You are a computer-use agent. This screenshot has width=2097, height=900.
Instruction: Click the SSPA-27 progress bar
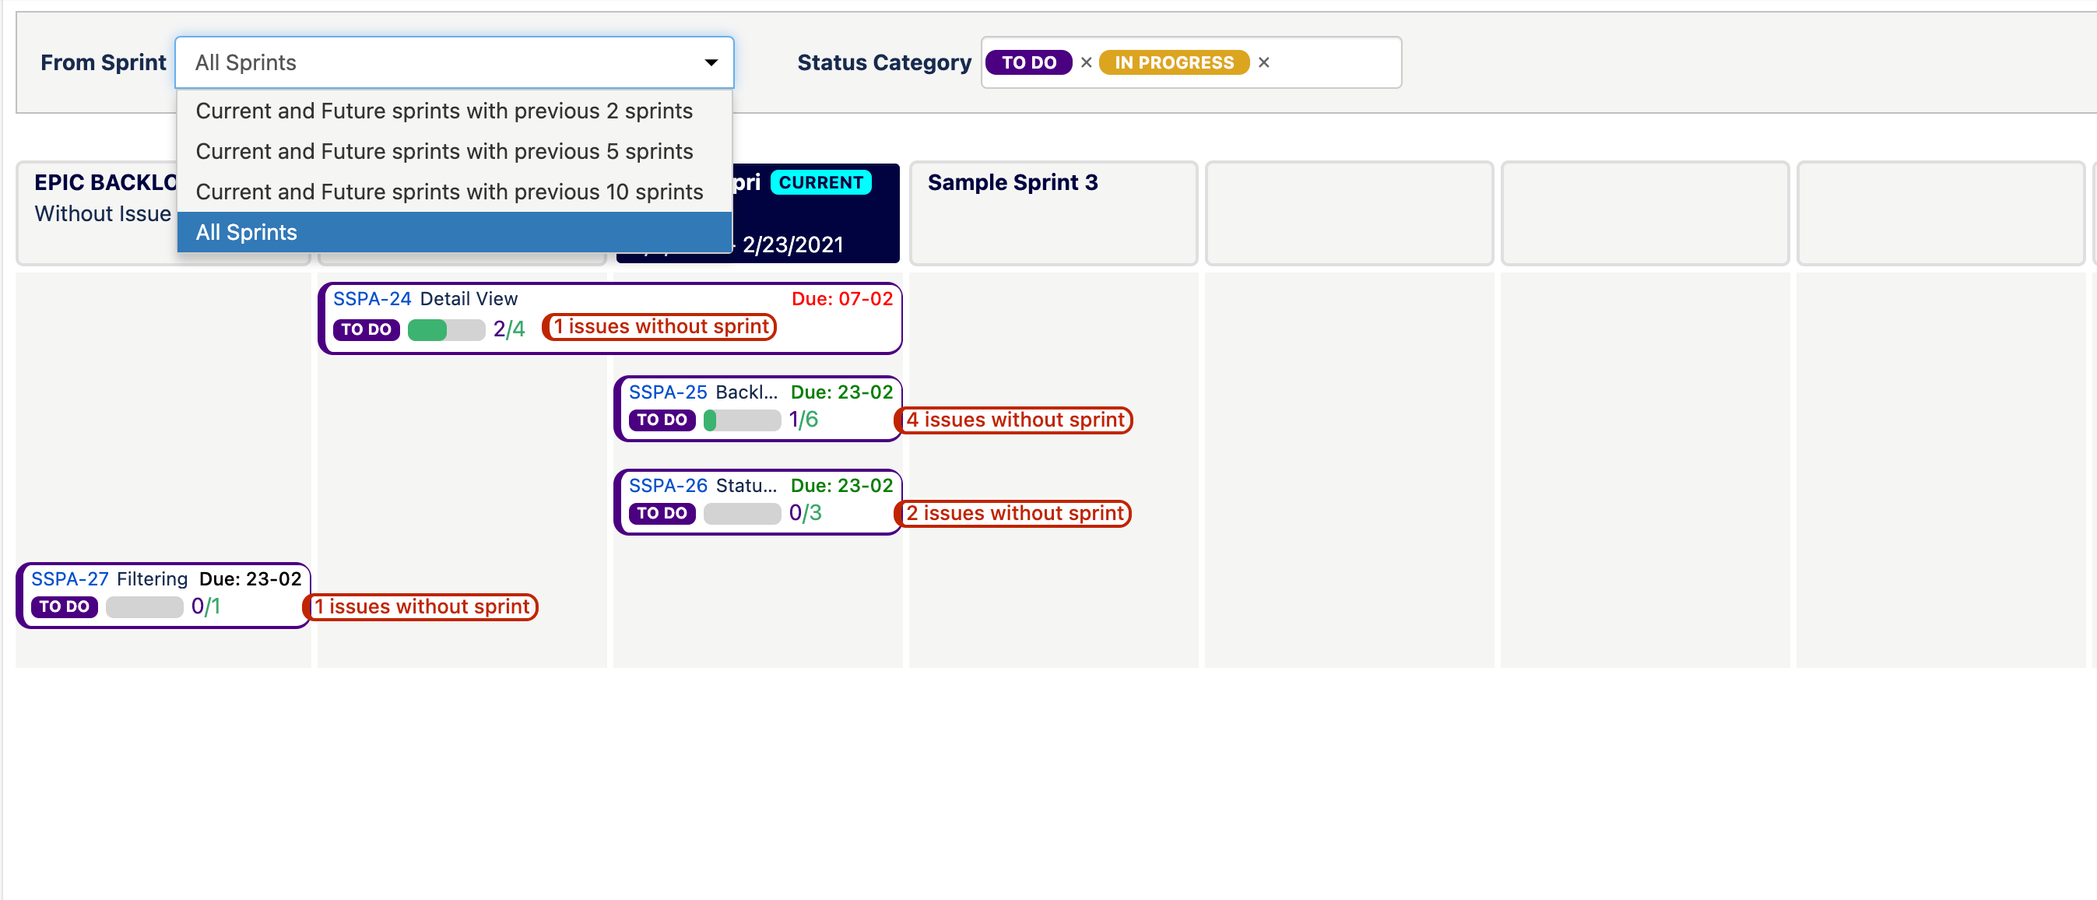144,607
